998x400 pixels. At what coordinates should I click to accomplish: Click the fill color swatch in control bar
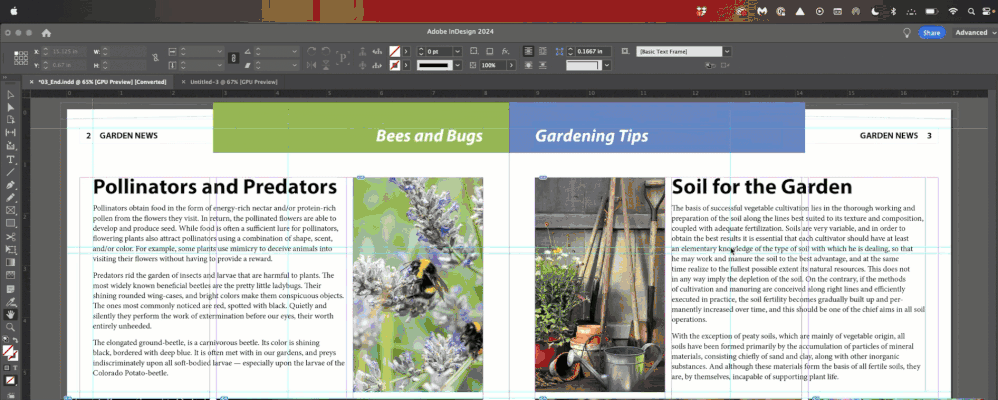[x=395, y=51]
